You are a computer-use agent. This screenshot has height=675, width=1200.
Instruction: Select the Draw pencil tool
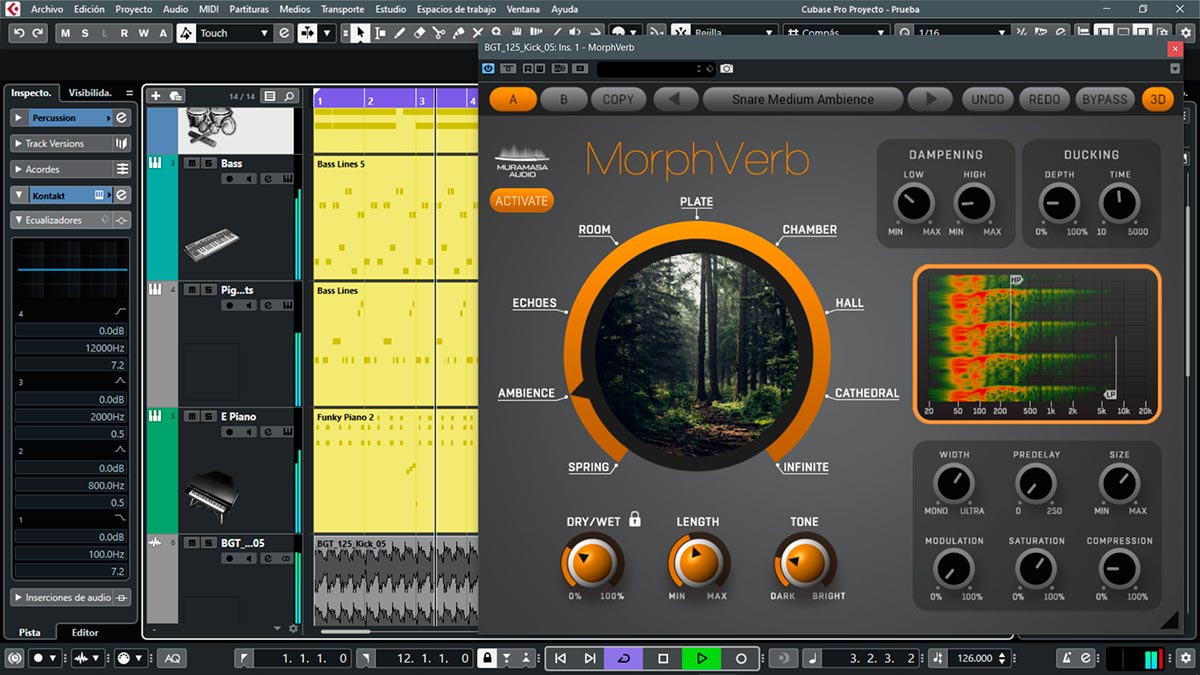coord(400,33)
